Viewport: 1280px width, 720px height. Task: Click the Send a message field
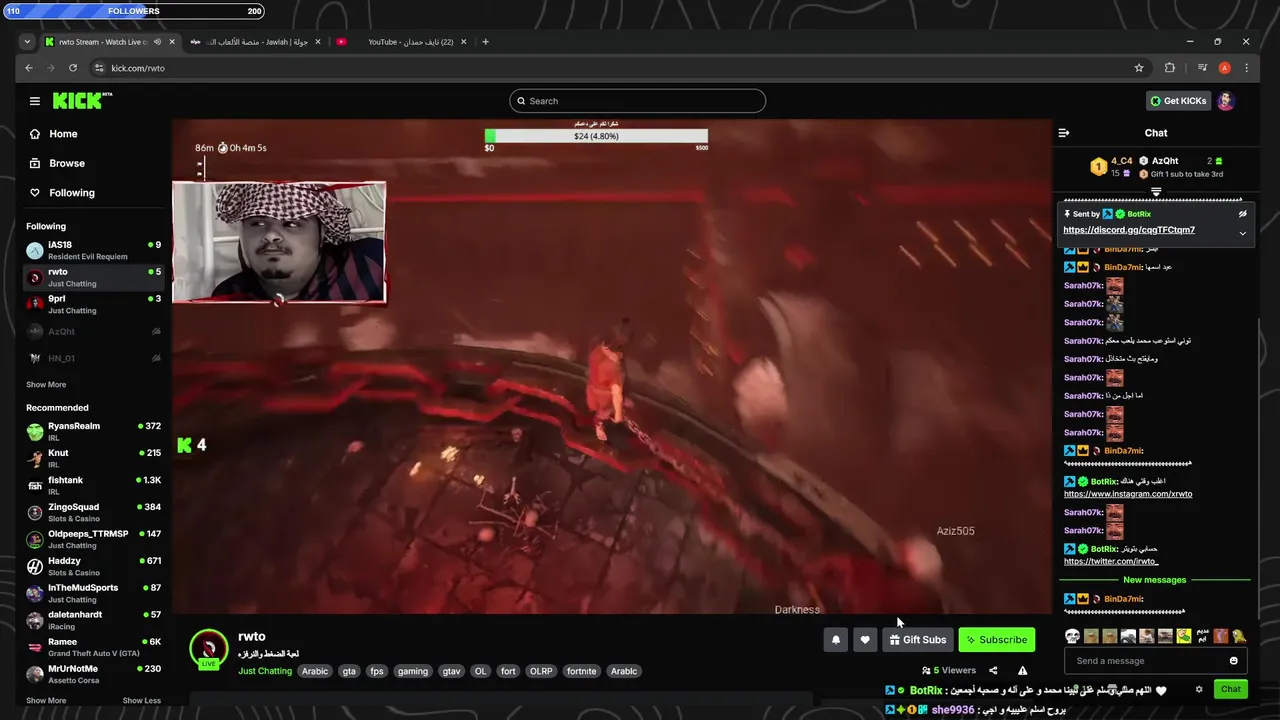[1155, 661]
